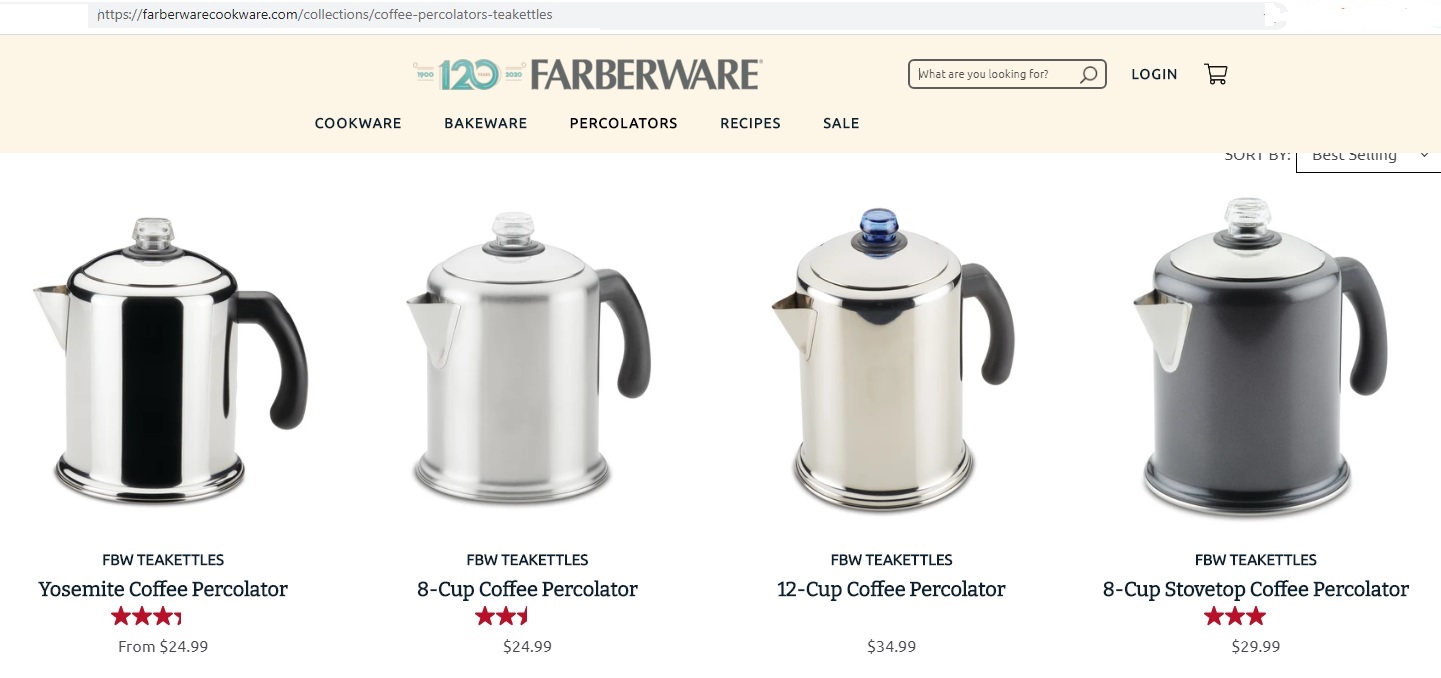Open the Sale menu item
1441x678 pixels.
[x=841, y=123]
